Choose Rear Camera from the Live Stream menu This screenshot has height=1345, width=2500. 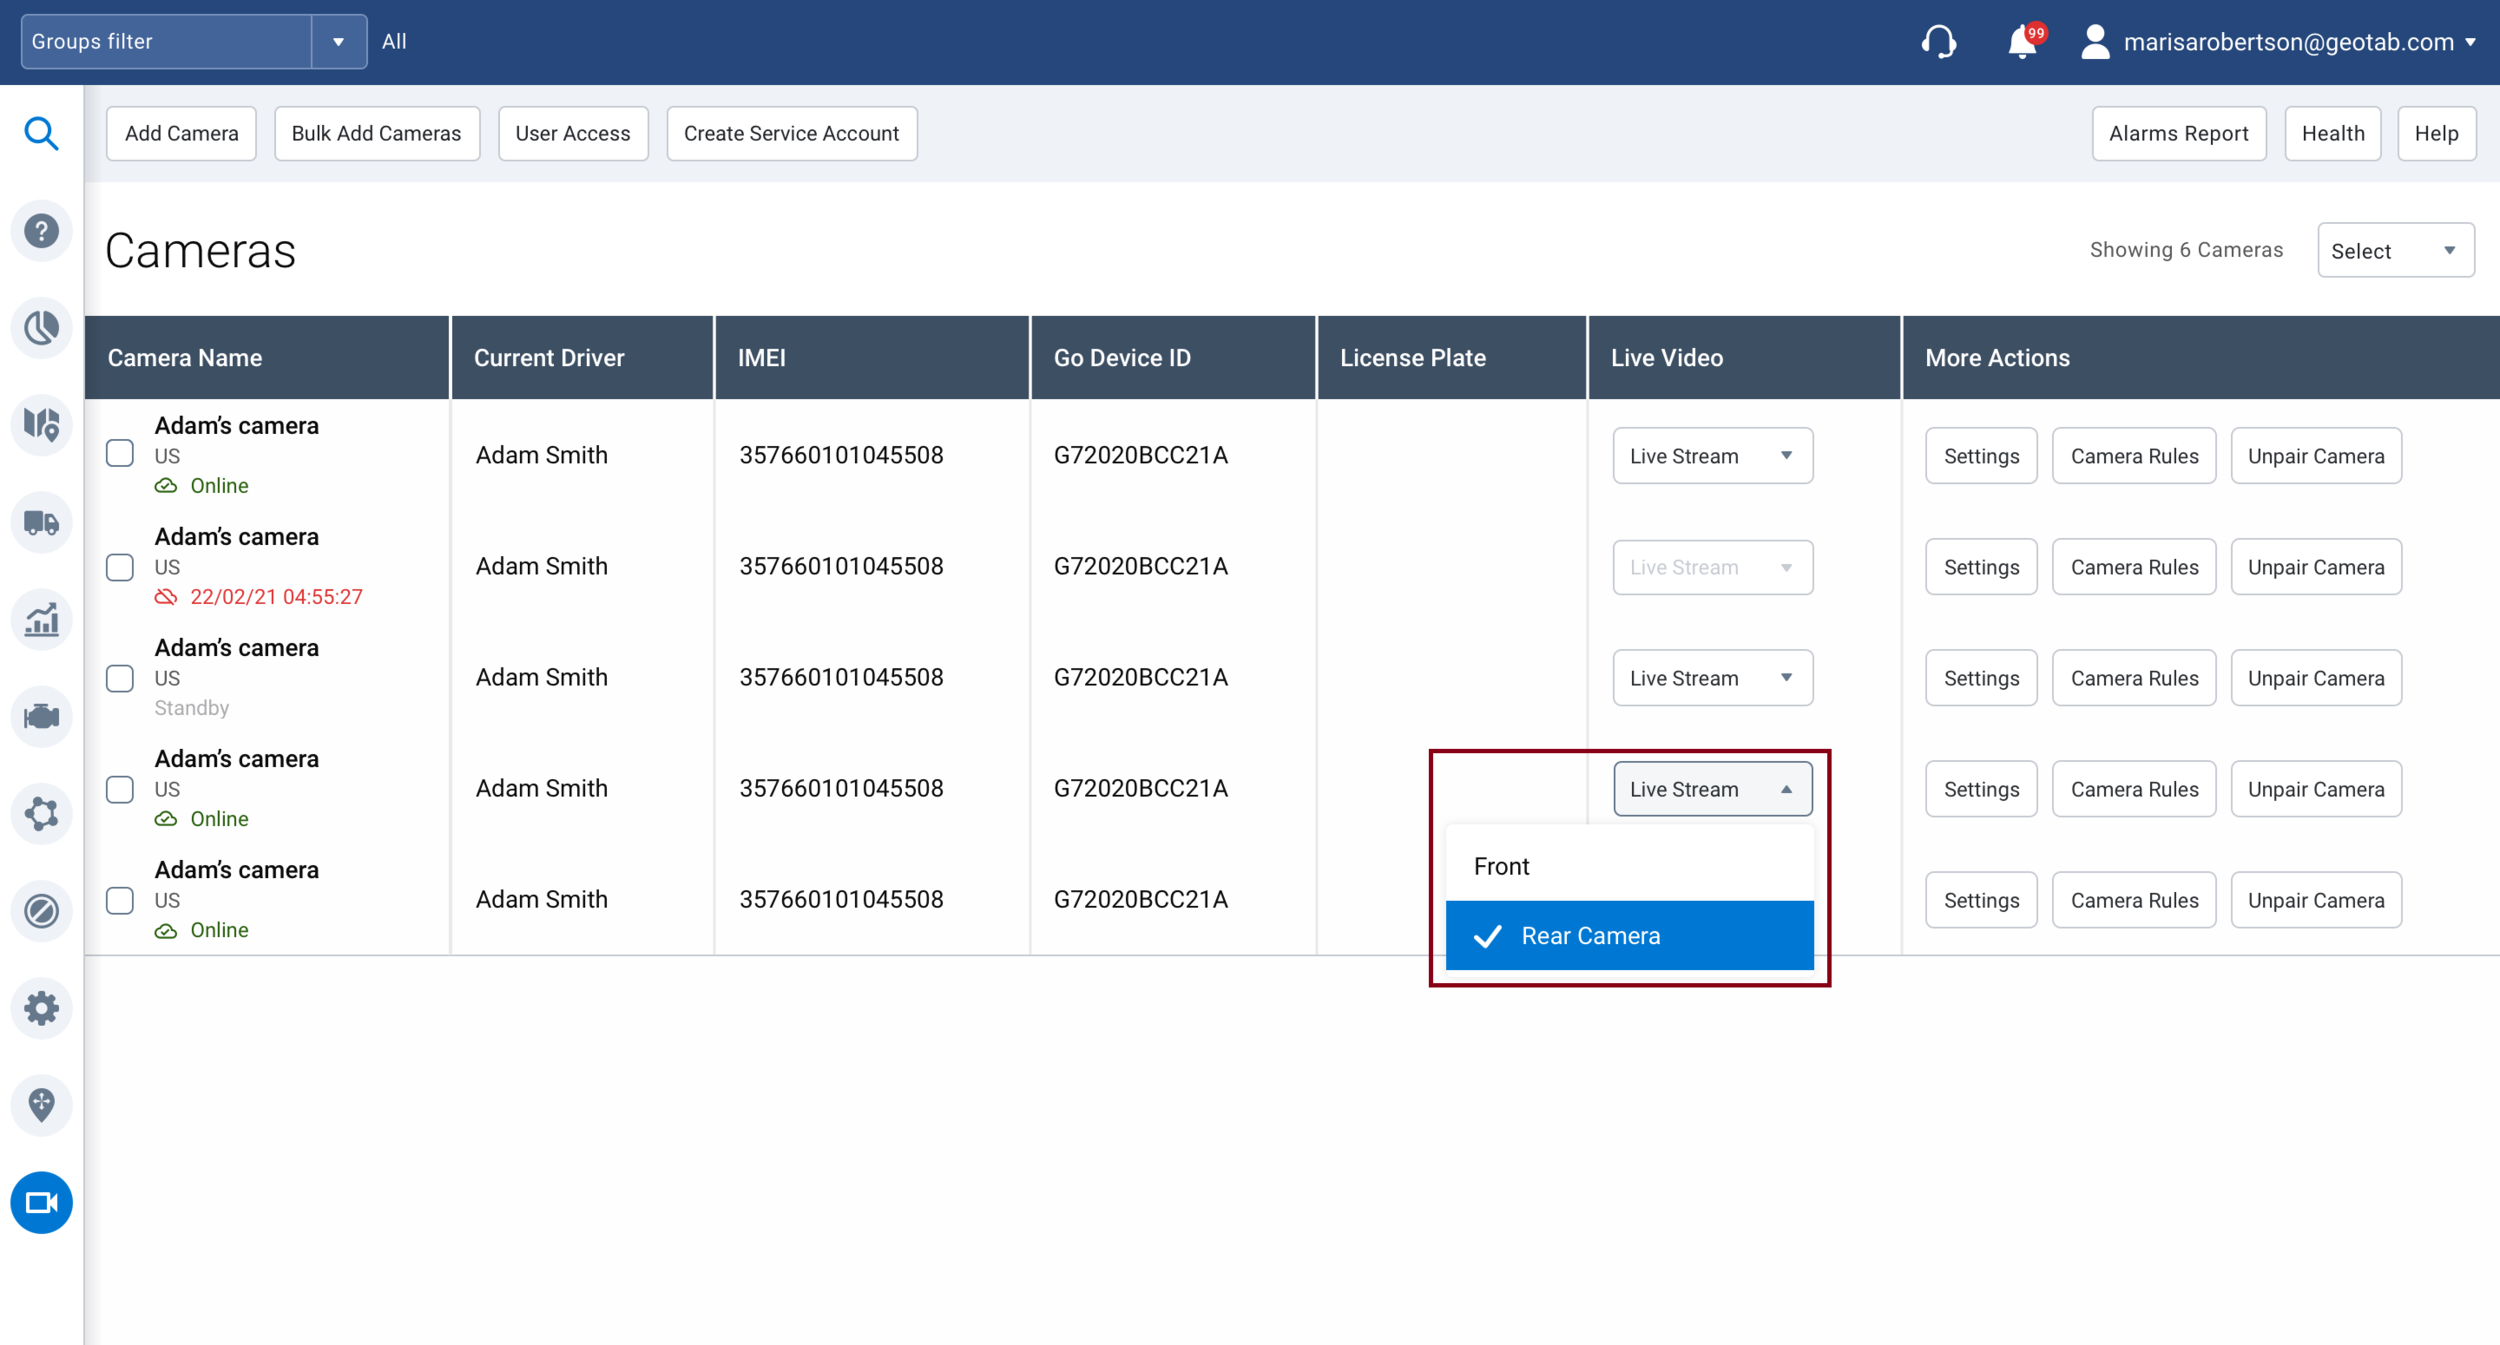(1629, 935)
